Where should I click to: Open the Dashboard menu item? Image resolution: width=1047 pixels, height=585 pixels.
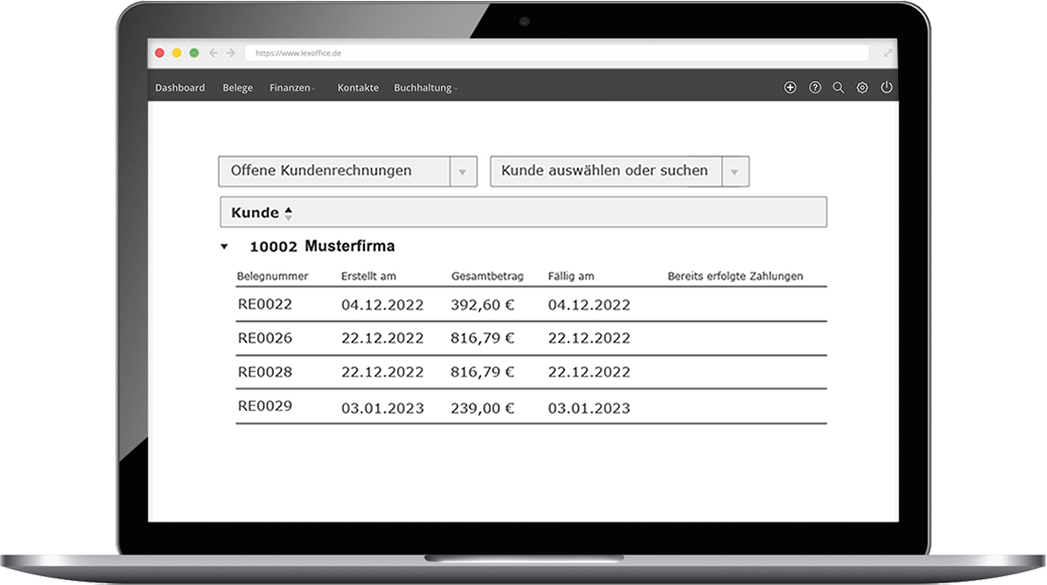point(180,87)
